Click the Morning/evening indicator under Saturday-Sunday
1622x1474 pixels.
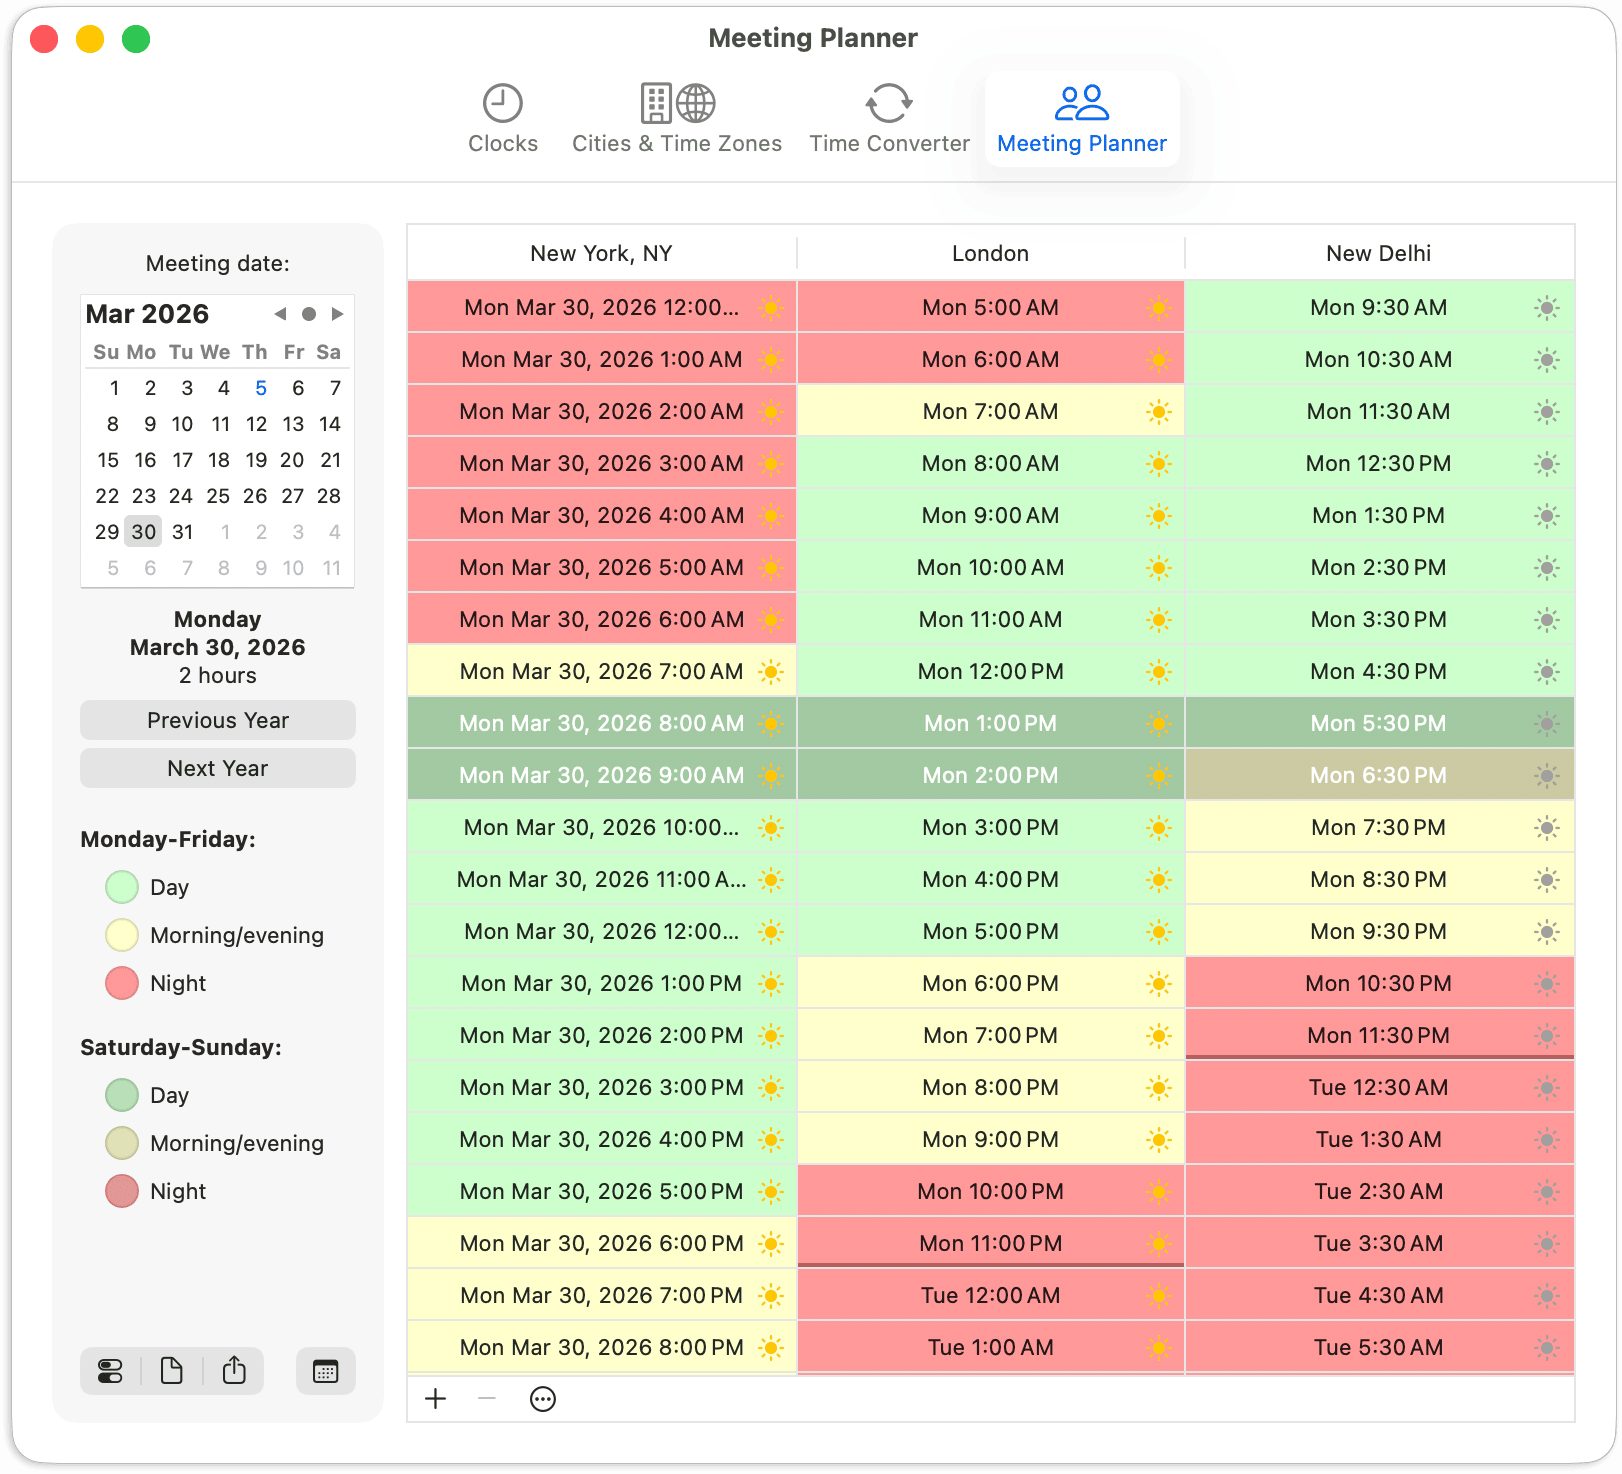121,1143
